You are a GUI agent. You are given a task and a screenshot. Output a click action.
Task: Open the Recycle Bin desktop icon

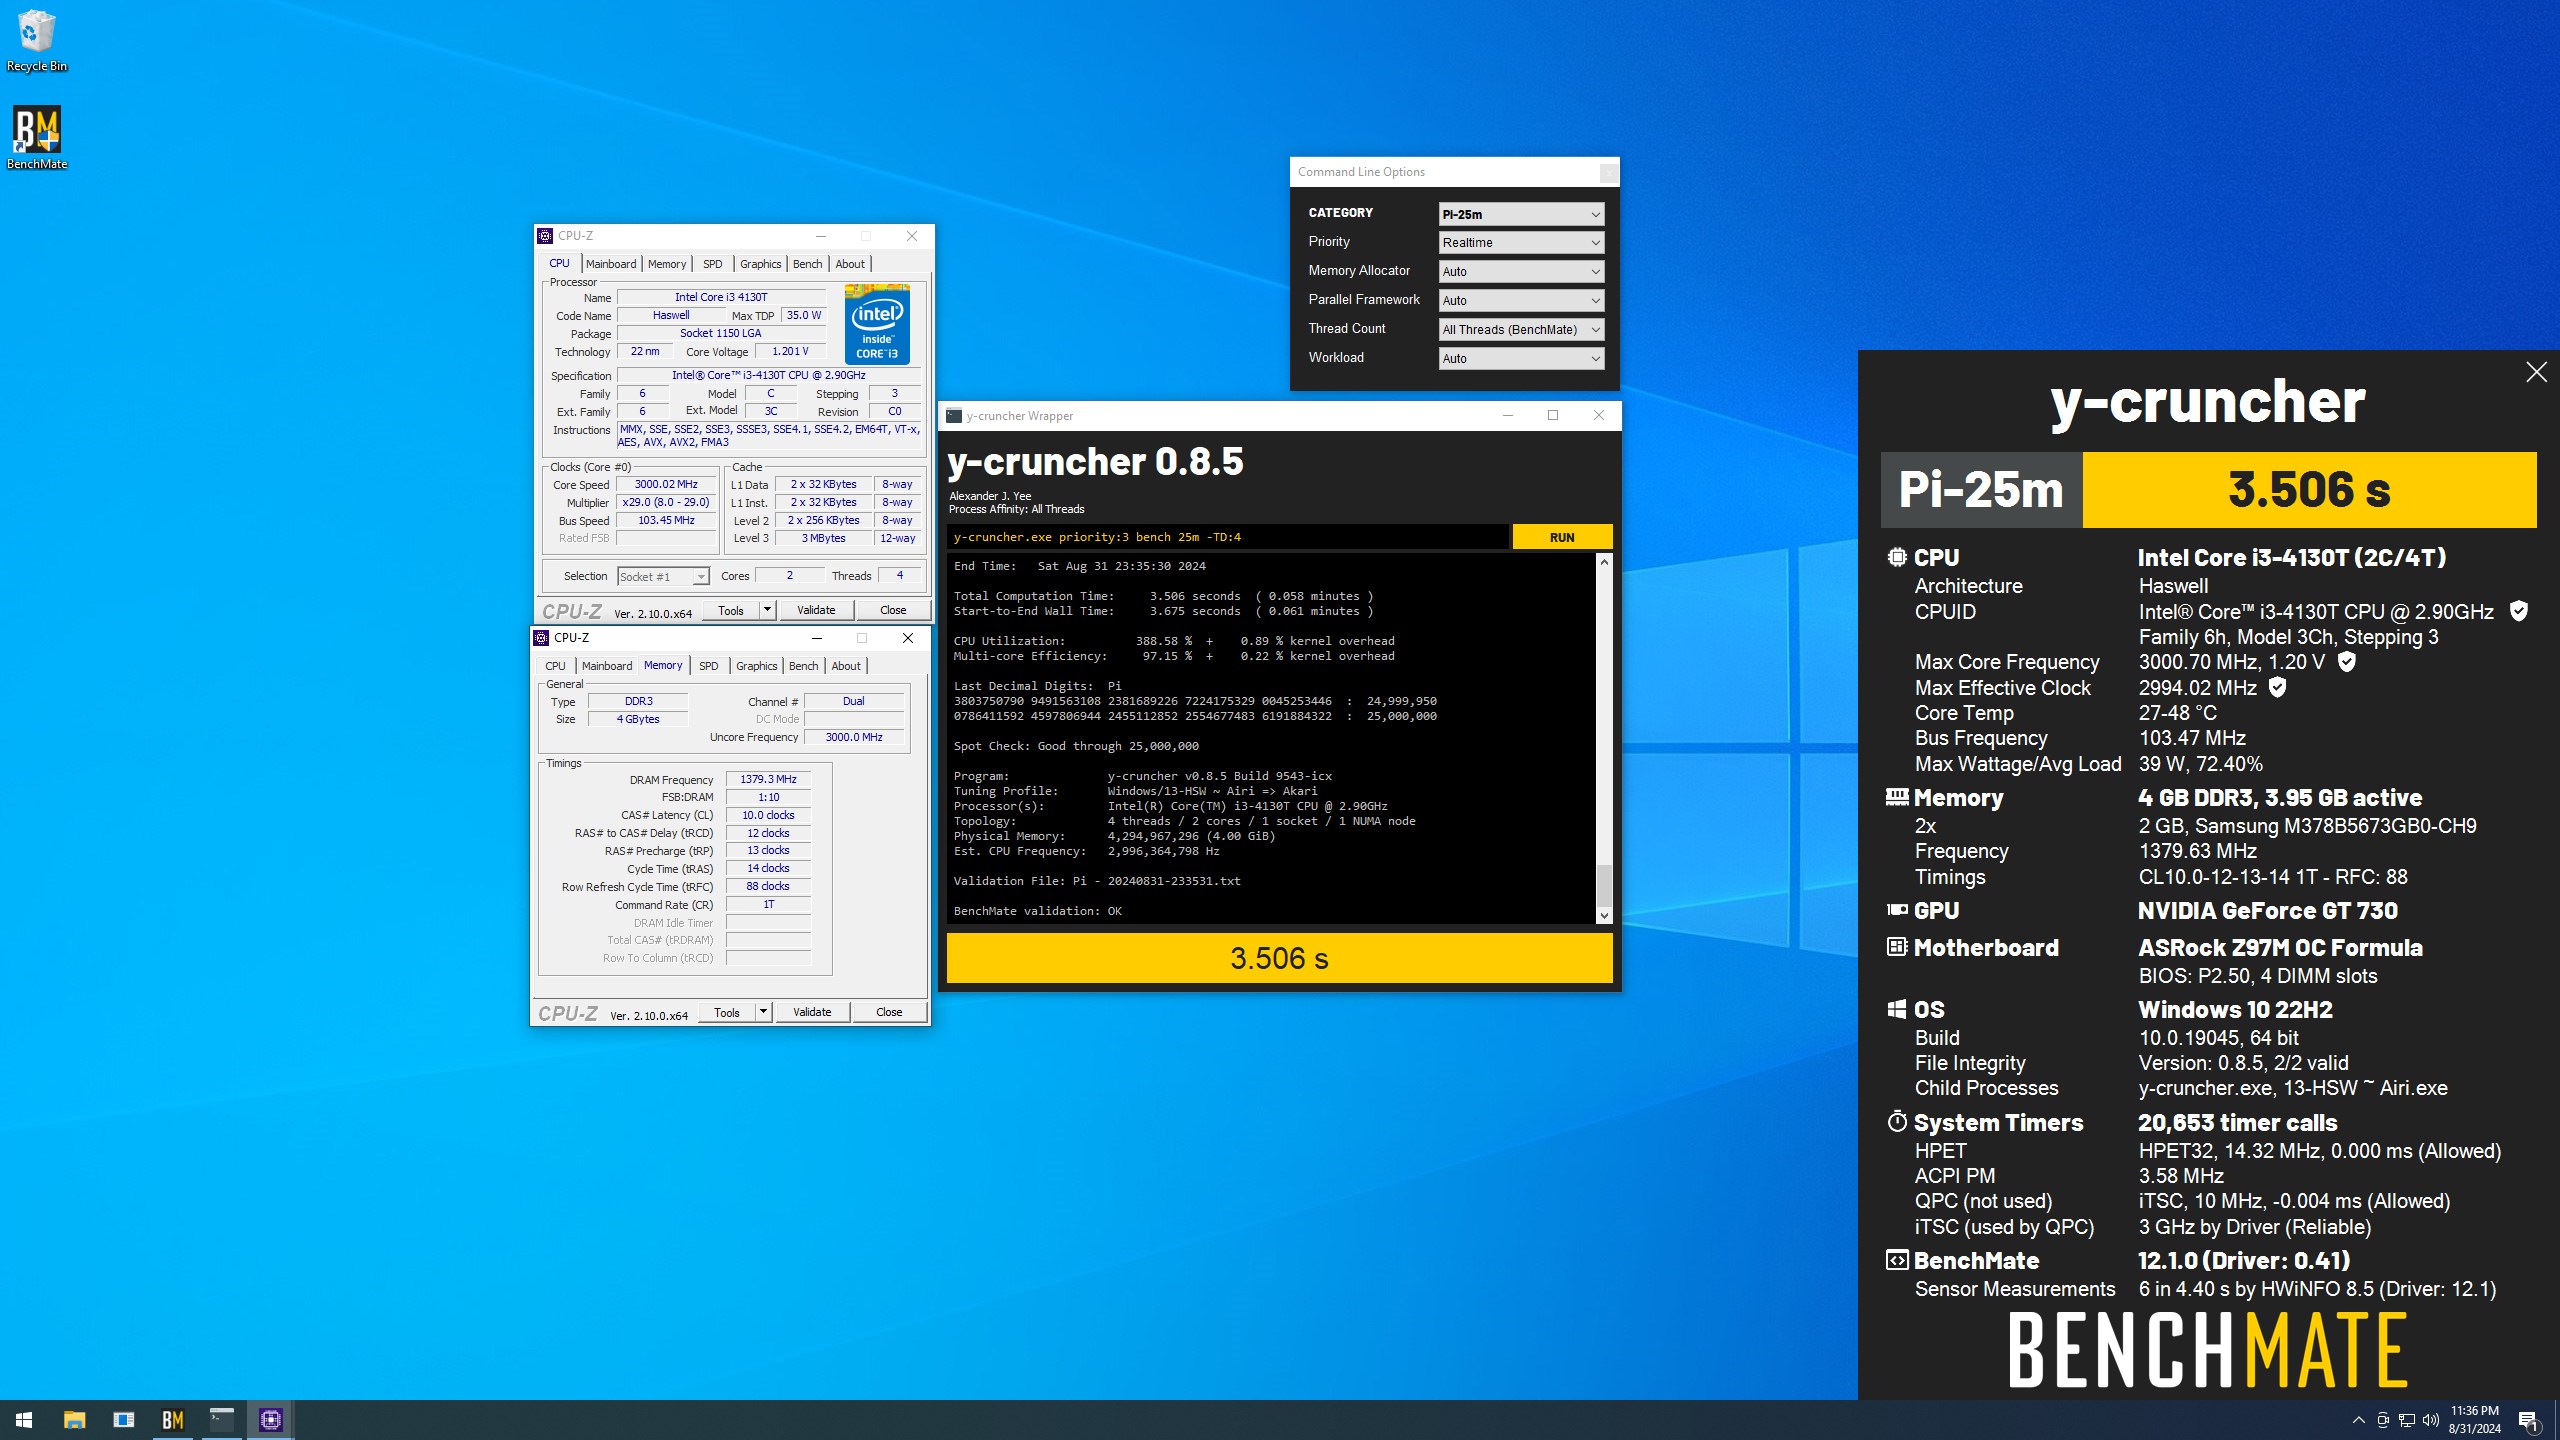coord(37,41)
